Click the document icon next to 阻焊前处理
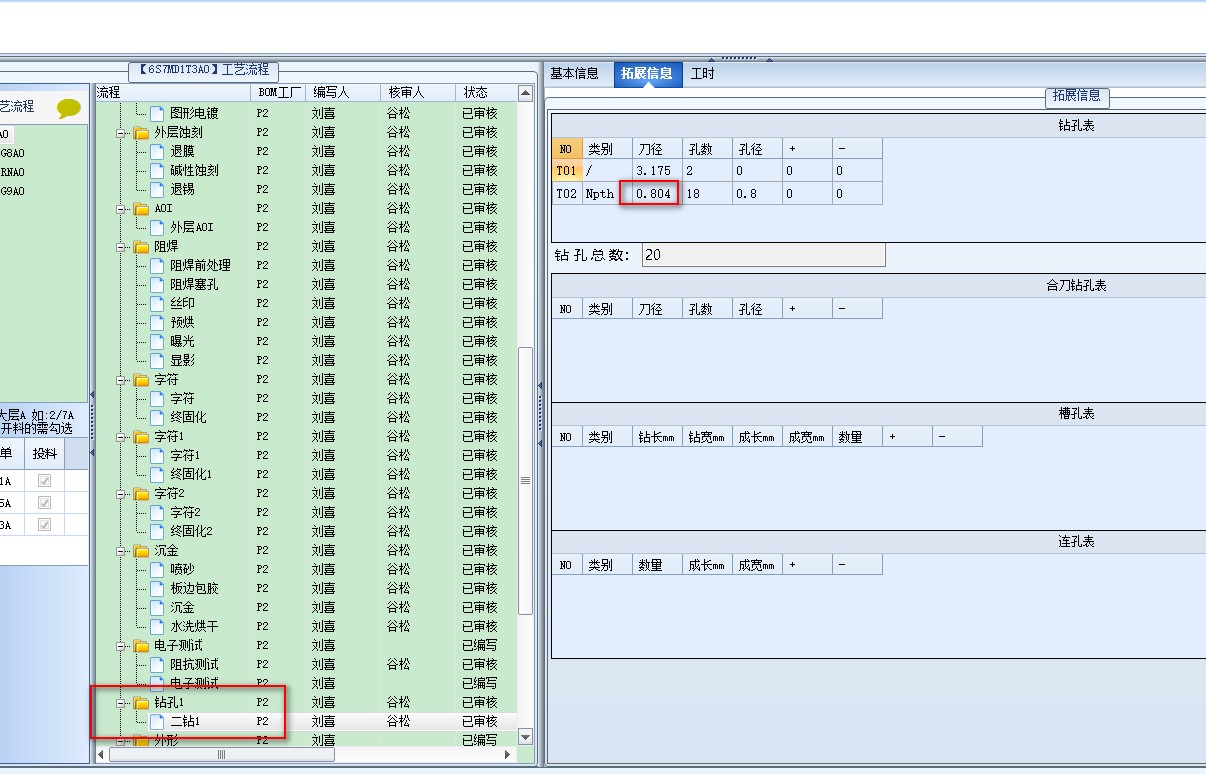Viewport: 1206px width, 774px height. point(157,265)
